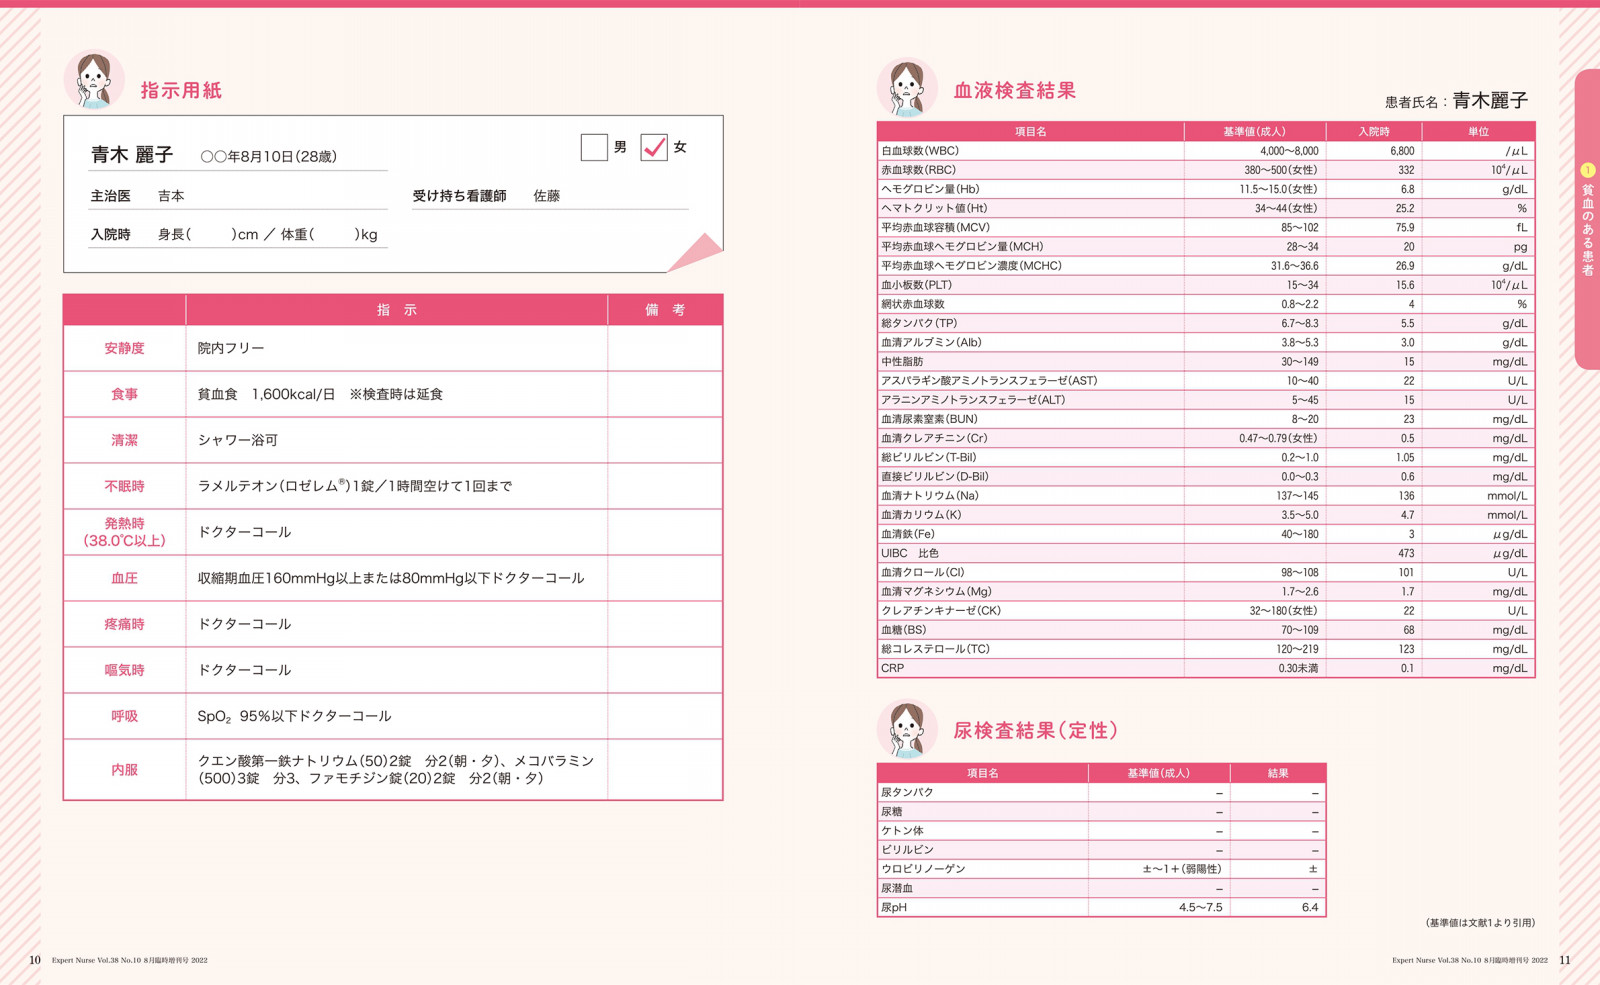Click the ラメルテオン(ロゼレム) instruction for 不眠時
1600x985 pixels.
click(x=355, y=486)
